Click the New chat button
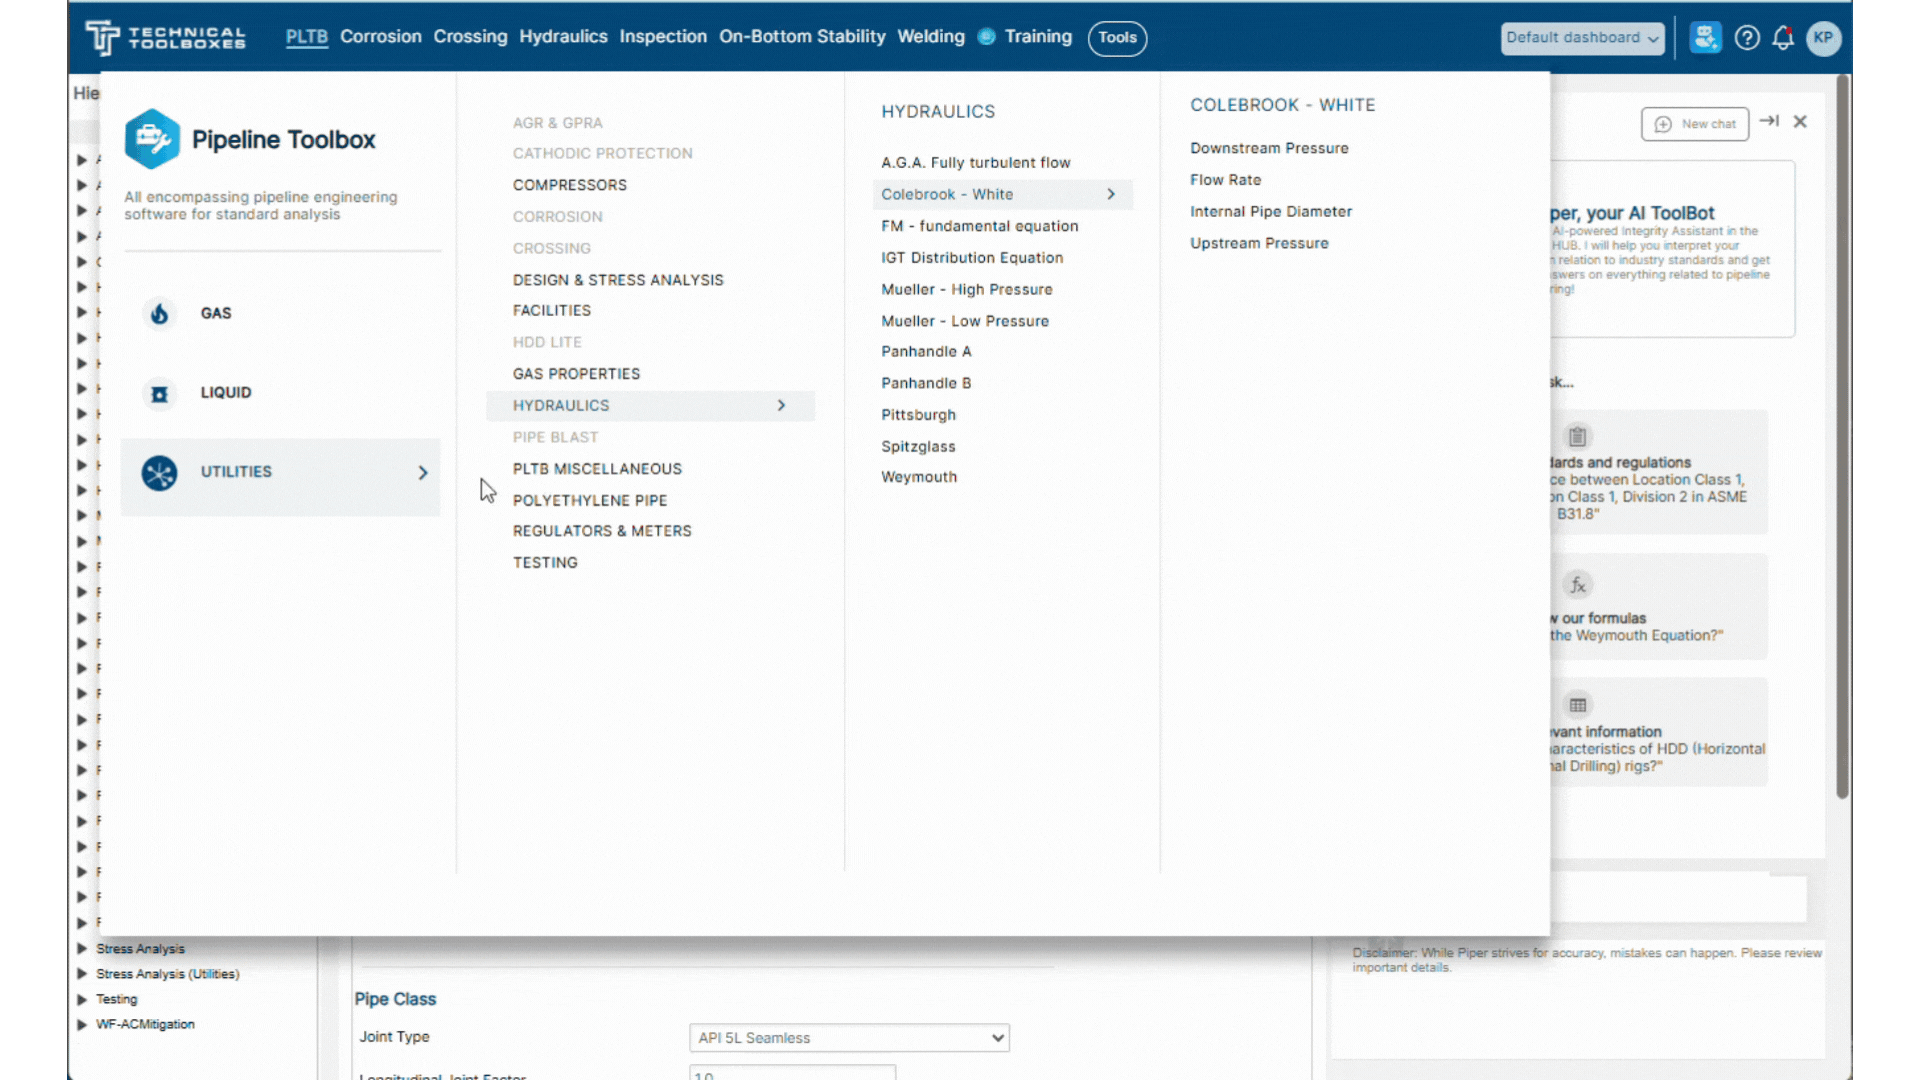This screenshot has width=1920, height=1080. 1695,124
